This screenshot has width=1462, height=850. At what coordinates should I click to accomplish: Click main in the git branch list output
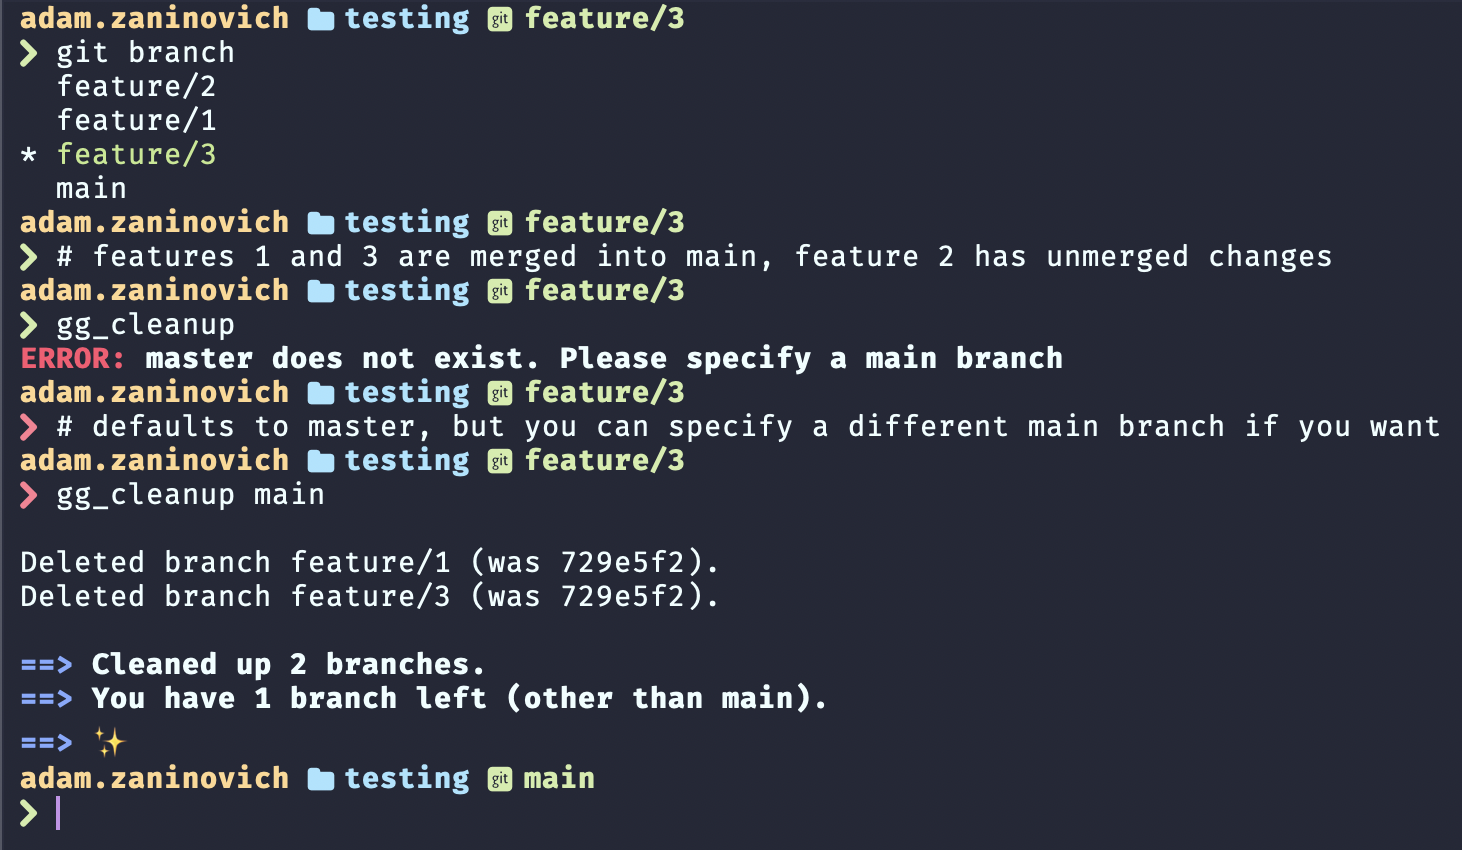click(91, 189)
